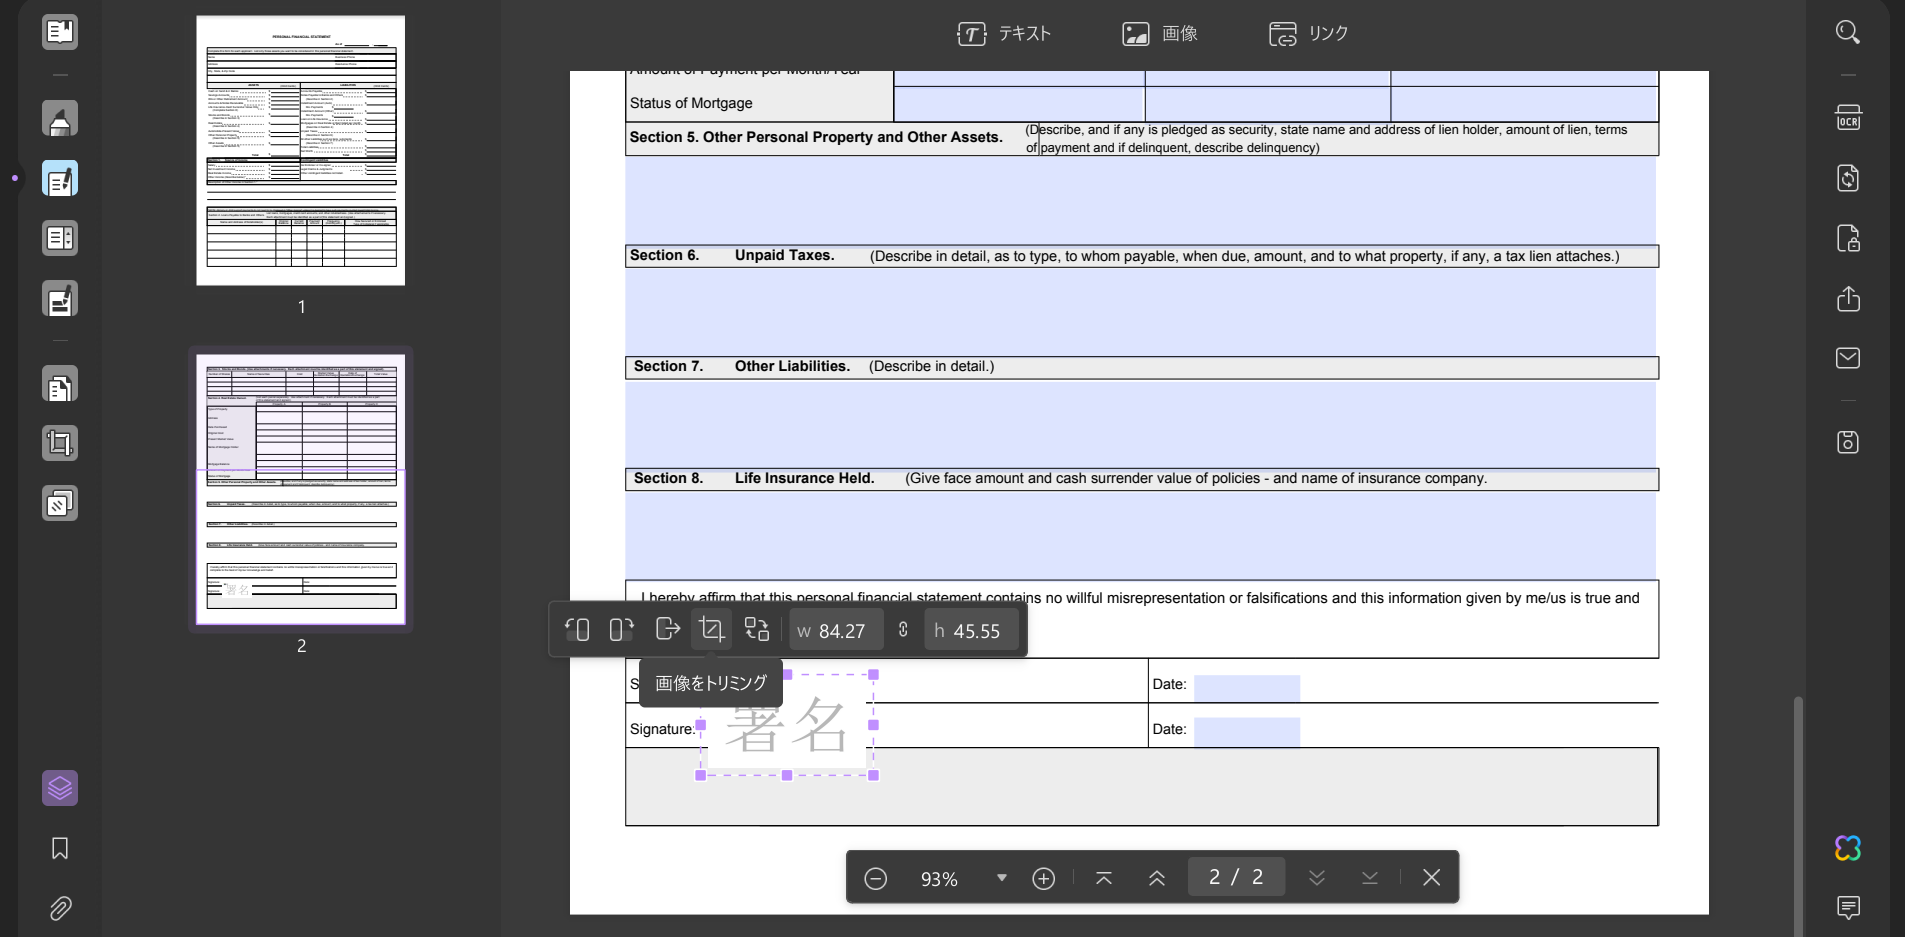Open the Layers panel icon
The height and width of the screenshot is (937, 1905).
(60, 788)
